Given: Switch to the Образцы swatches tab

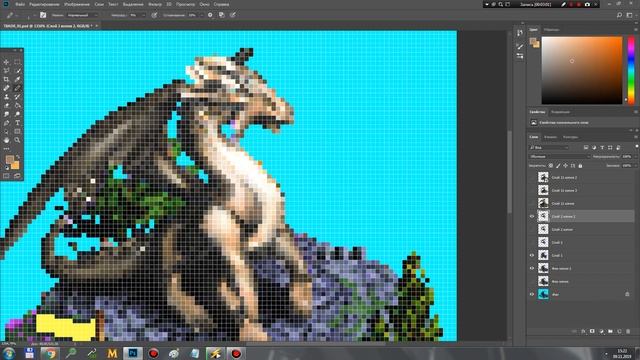Looking at the screenshot, I should pos(551,30).
